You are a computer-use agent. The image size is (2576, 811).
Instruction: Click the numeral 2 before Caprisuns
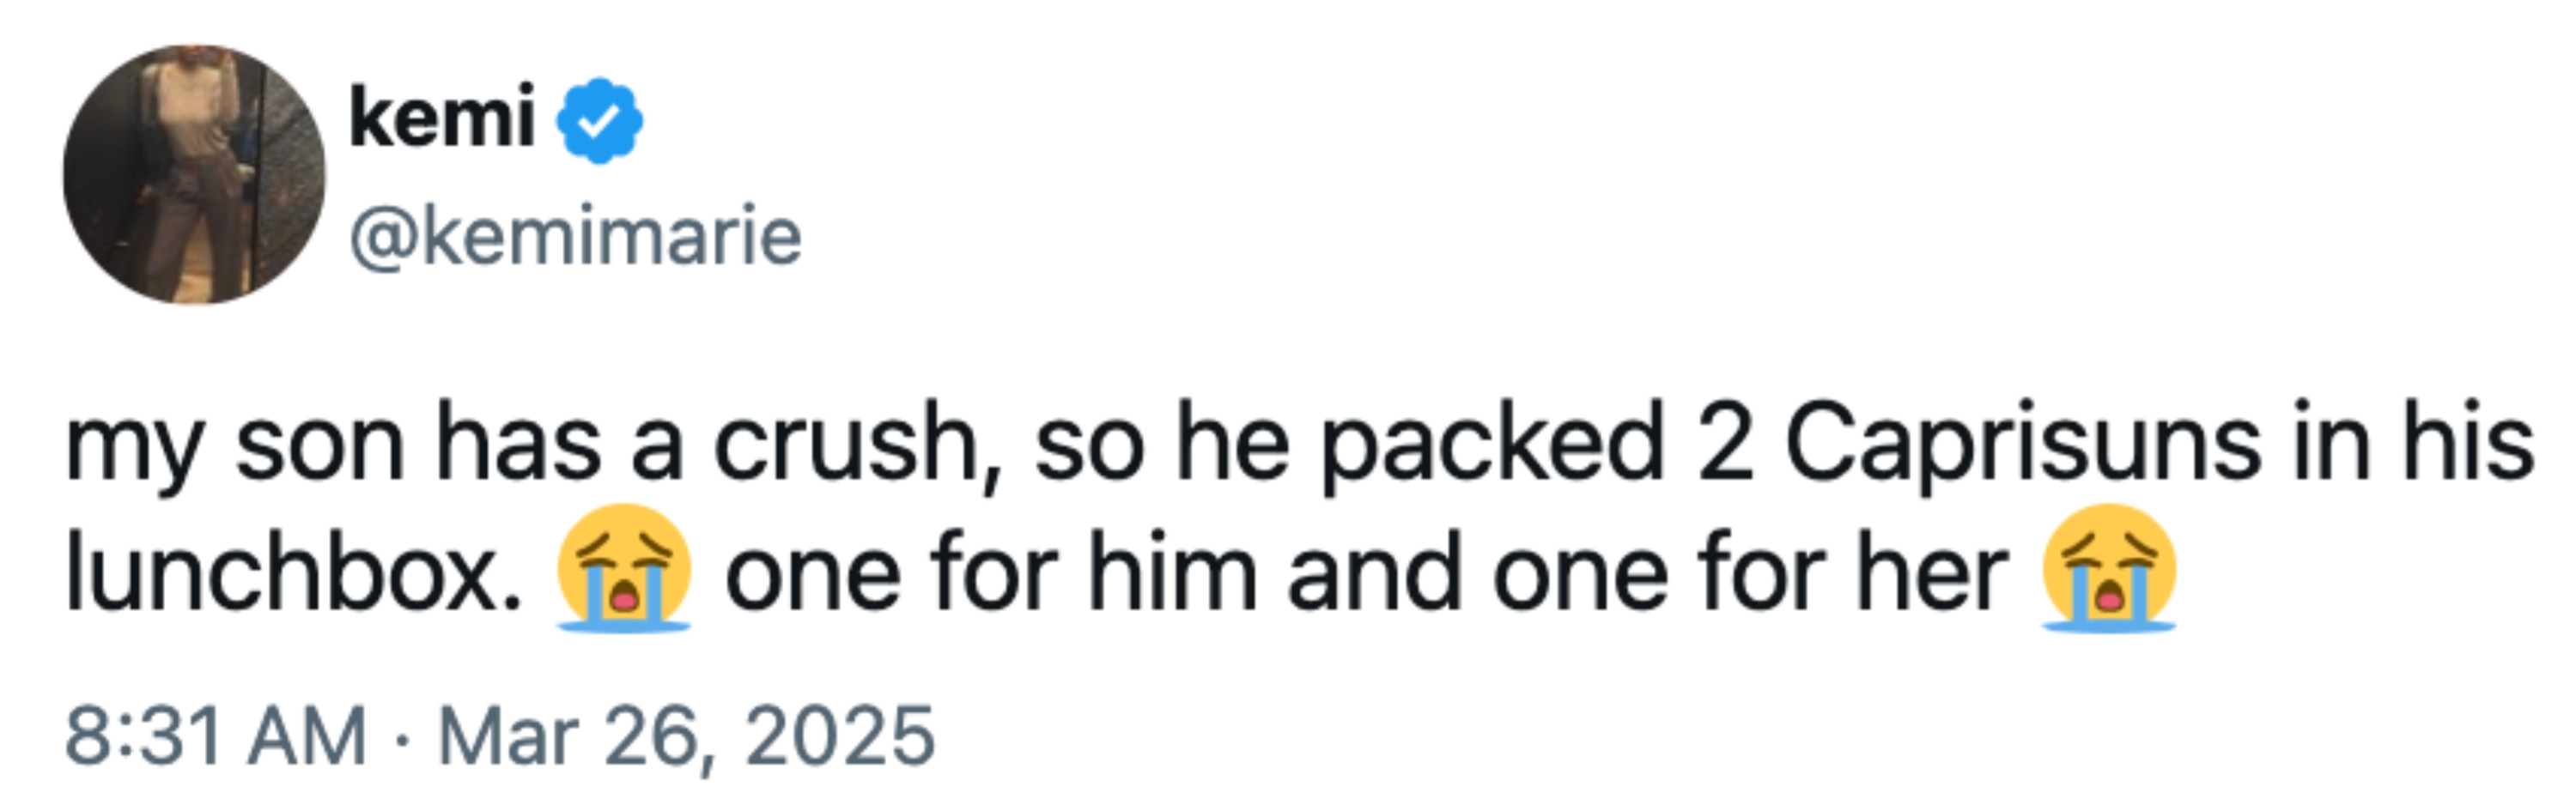pos(1724,444)
